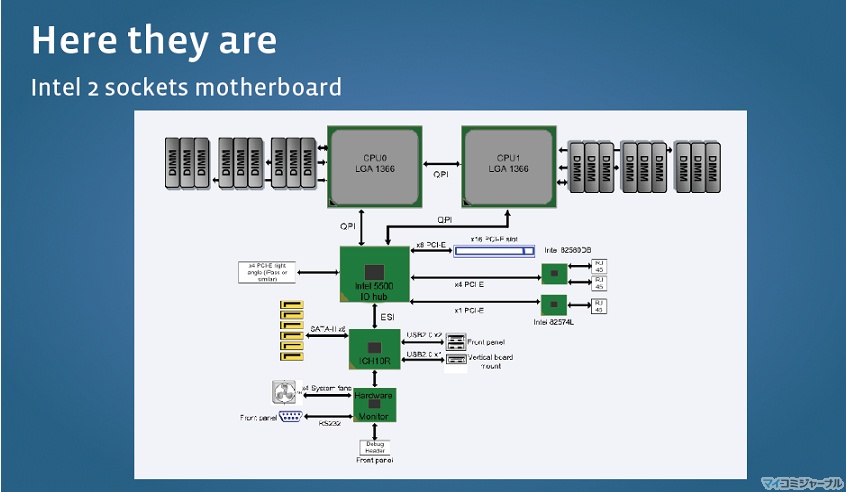The width and height of the screenshot is (846, 492).
Task: Select the ICH10R chip
Action: (374, 349)
